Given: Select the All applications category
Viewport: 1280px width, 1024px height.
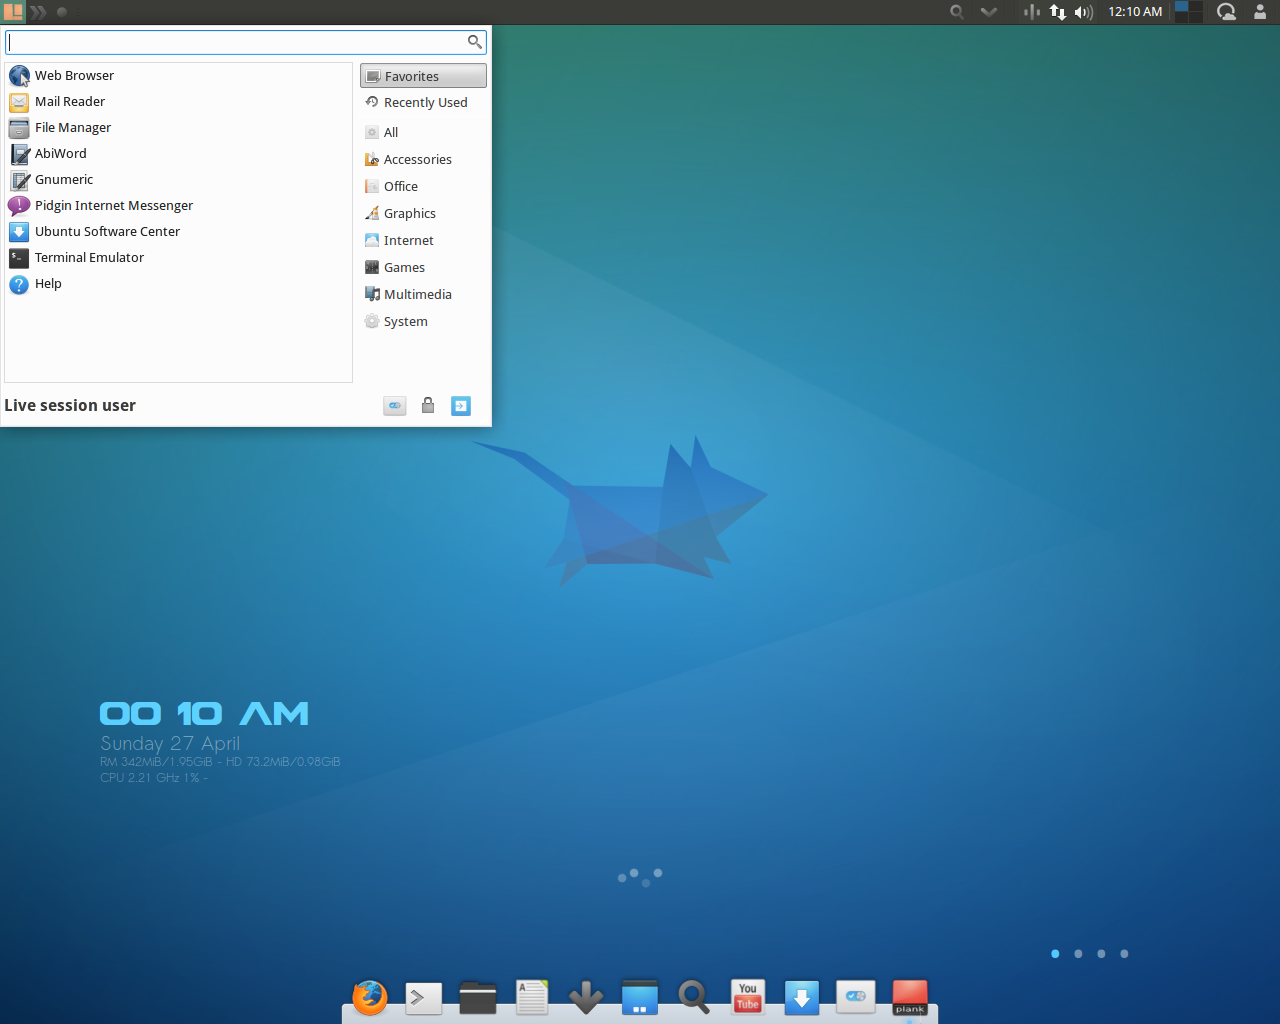Looking at the screenshot, I should click(423, 132).
